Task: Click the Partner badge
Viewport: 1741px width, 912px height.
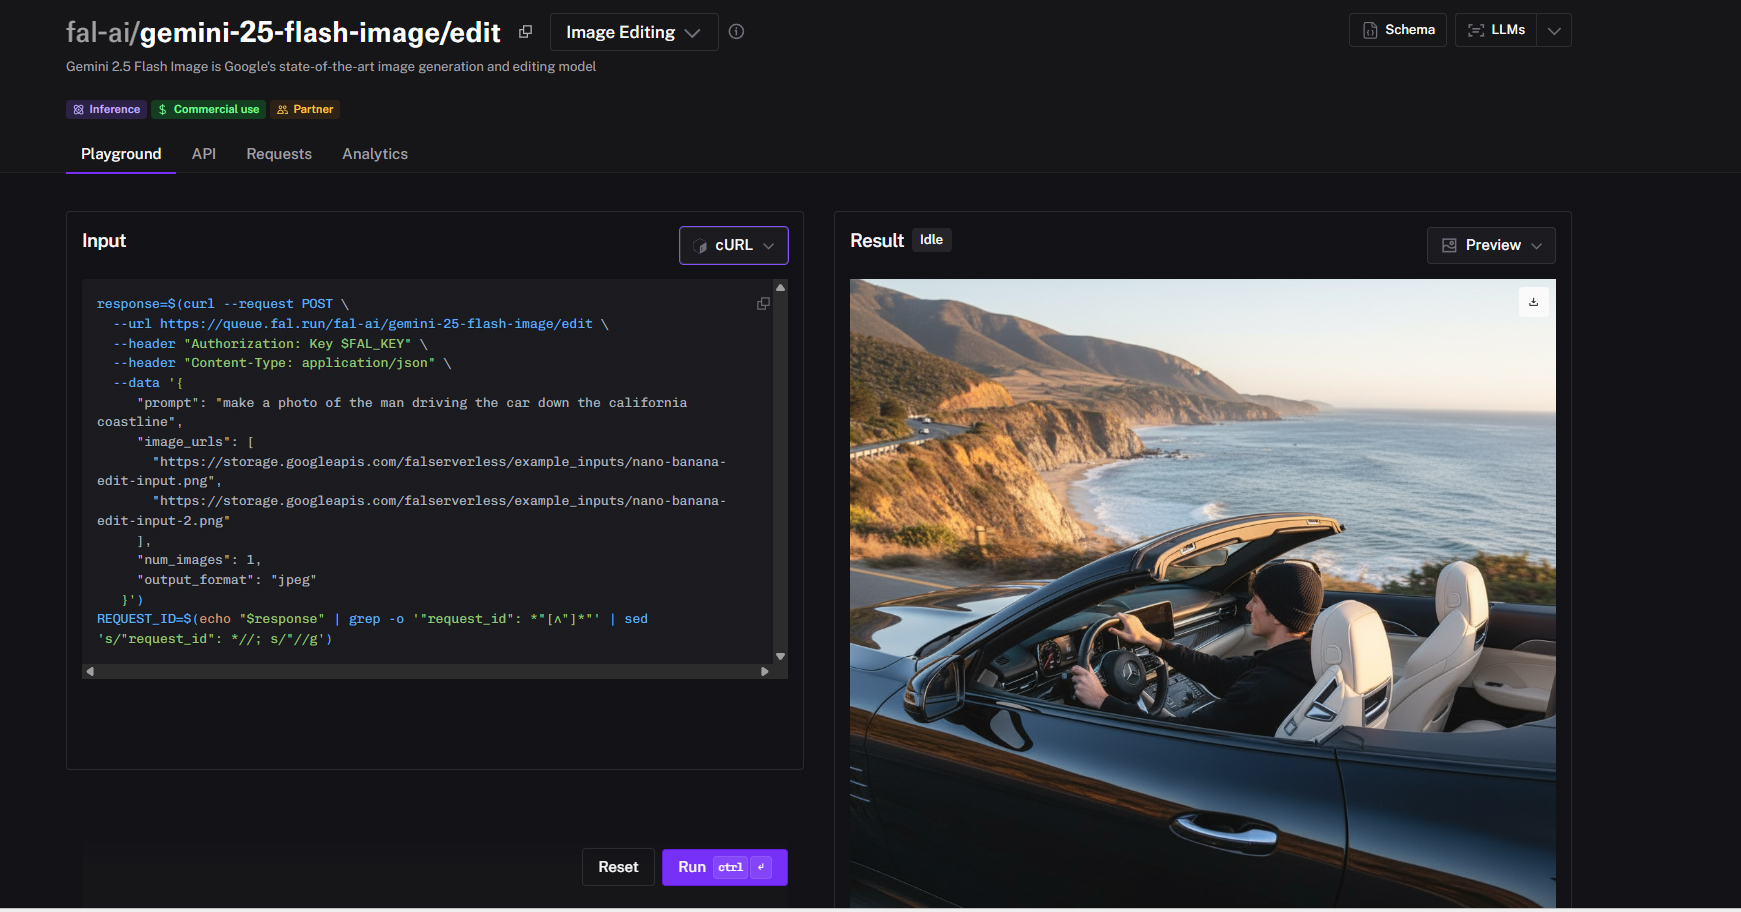Action: pyautogui.click(x=305, y=109)
